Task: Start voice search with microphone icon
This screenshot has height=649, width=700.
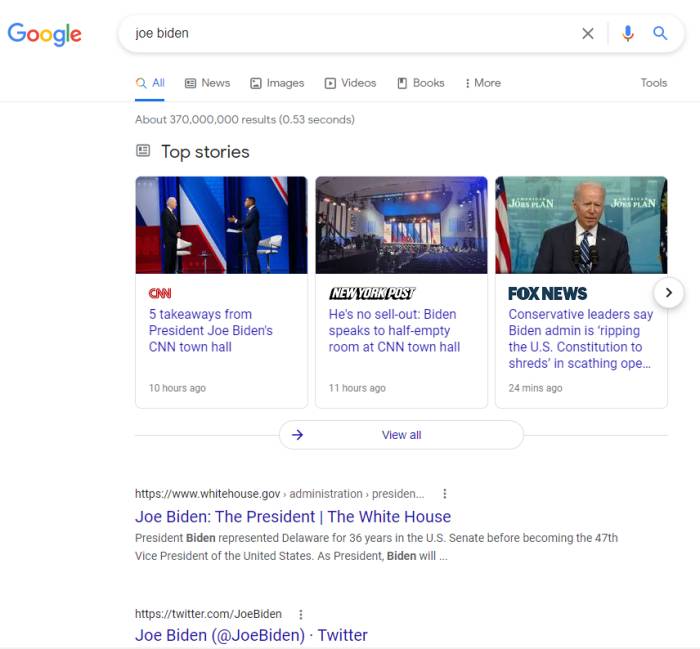Action: coord(628,33)
